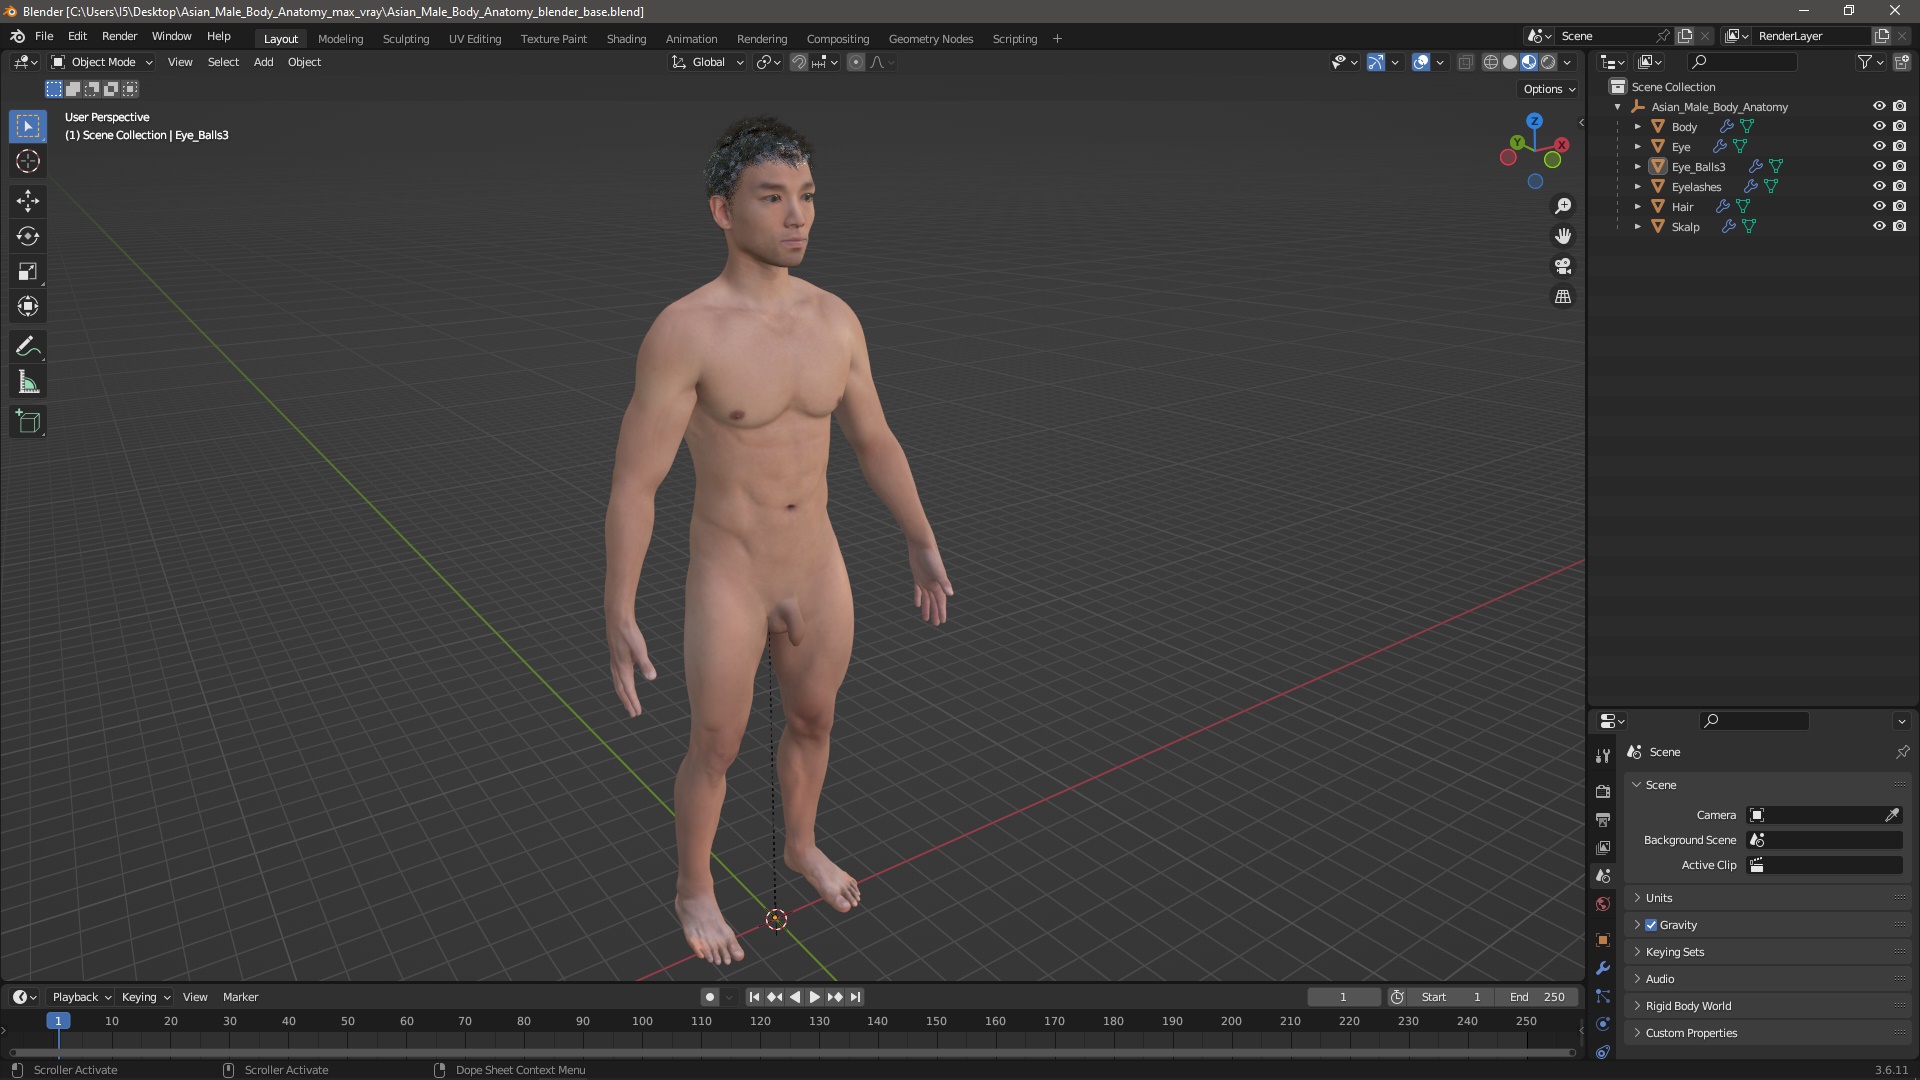Open the viewport Options dropdown
The width and height of the screenshot is (1920, 1080).
(1549, 89)
